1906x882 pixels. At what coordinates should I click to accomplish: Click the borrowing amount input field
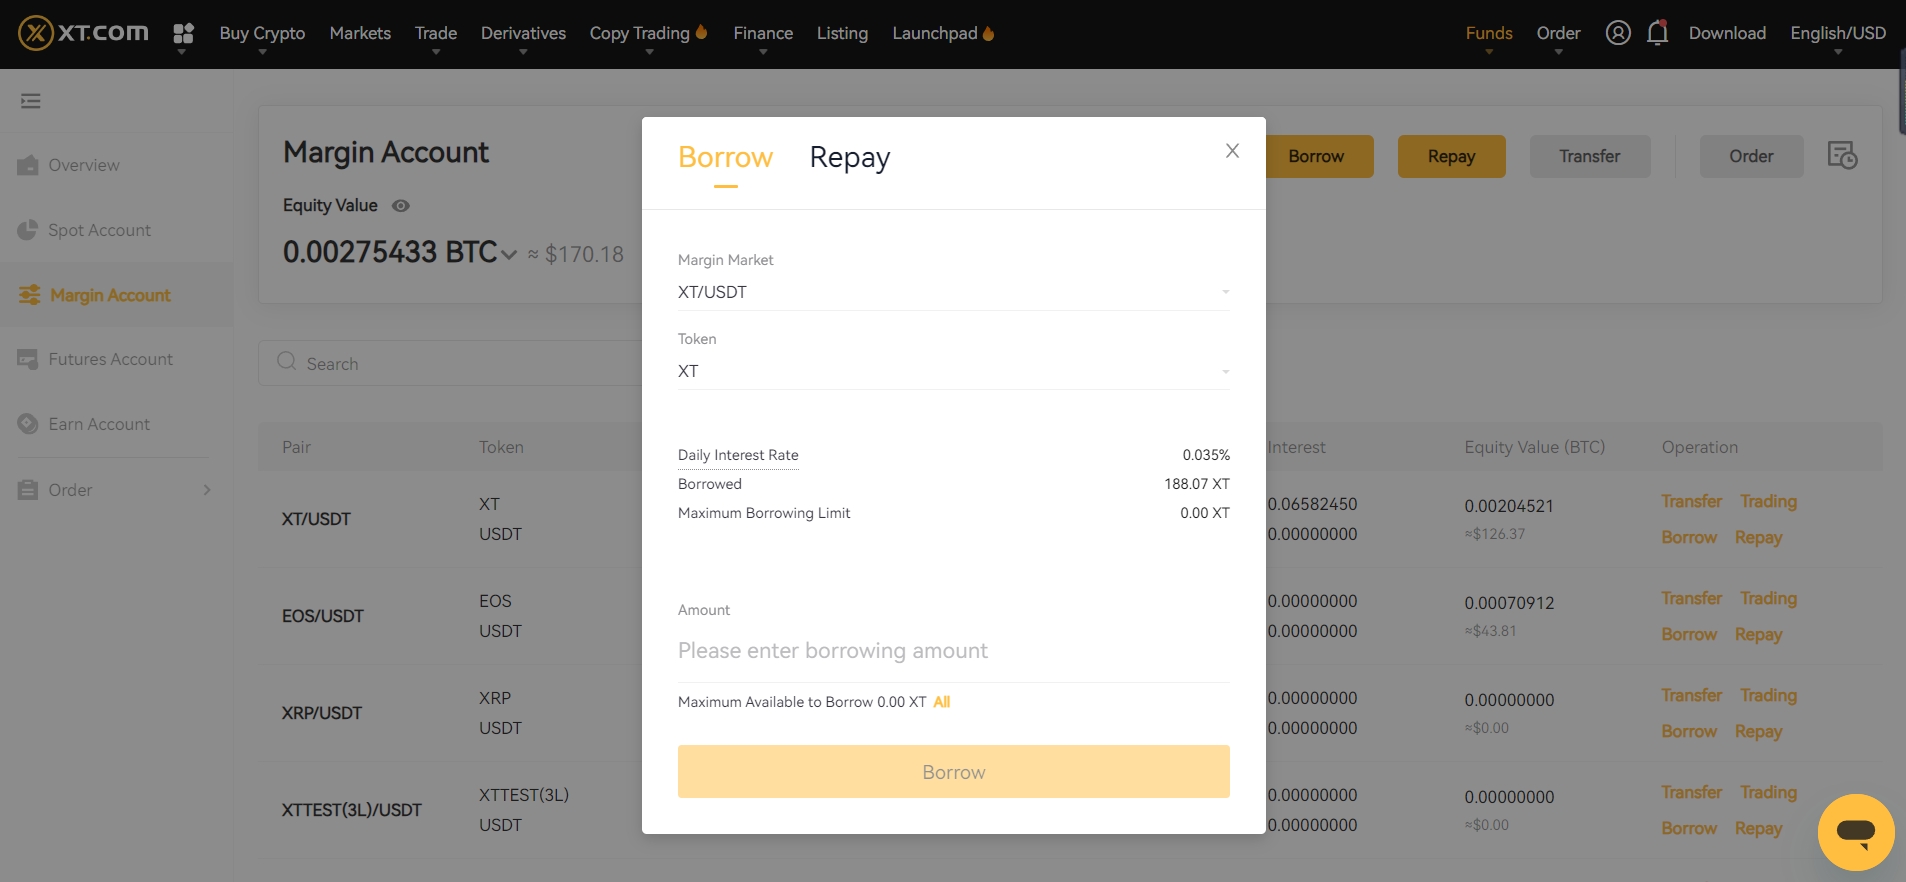pos(954,651)
